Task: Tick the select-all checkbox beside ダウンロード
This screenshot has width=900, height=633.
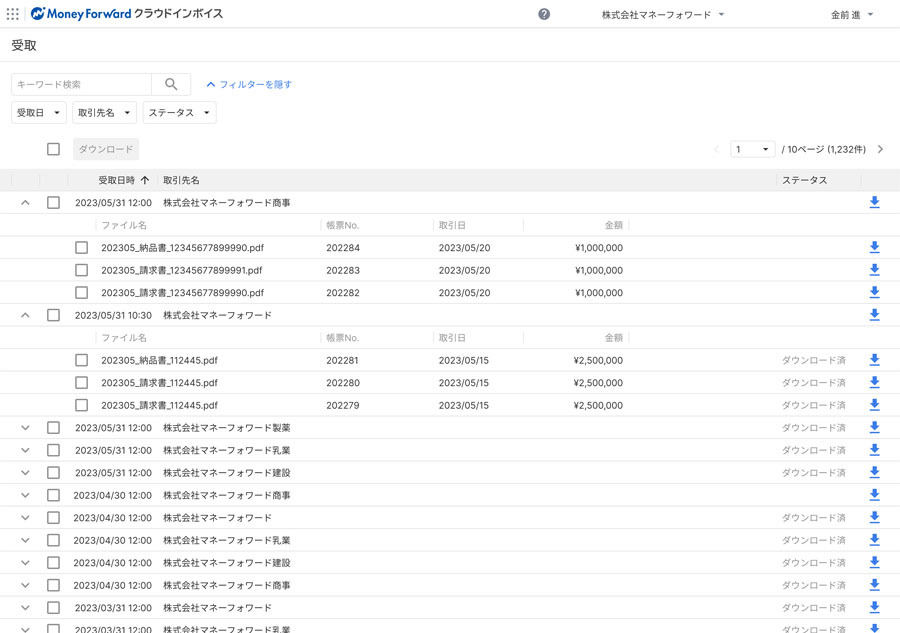Action: point(53,149)
